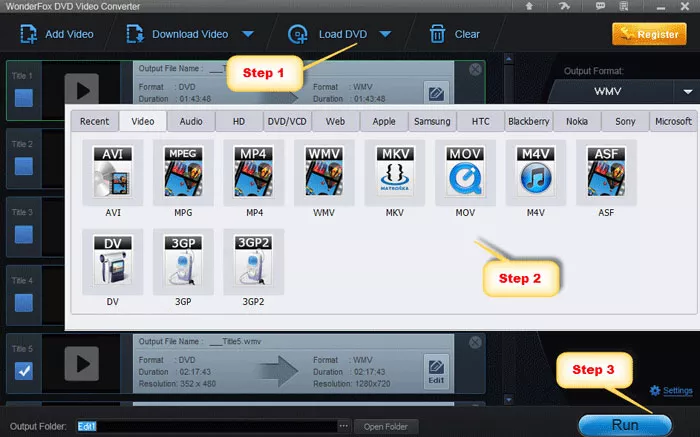Switch to the Audio tab
This screenshot has width=700, height=437.
(x=191, y=121)
